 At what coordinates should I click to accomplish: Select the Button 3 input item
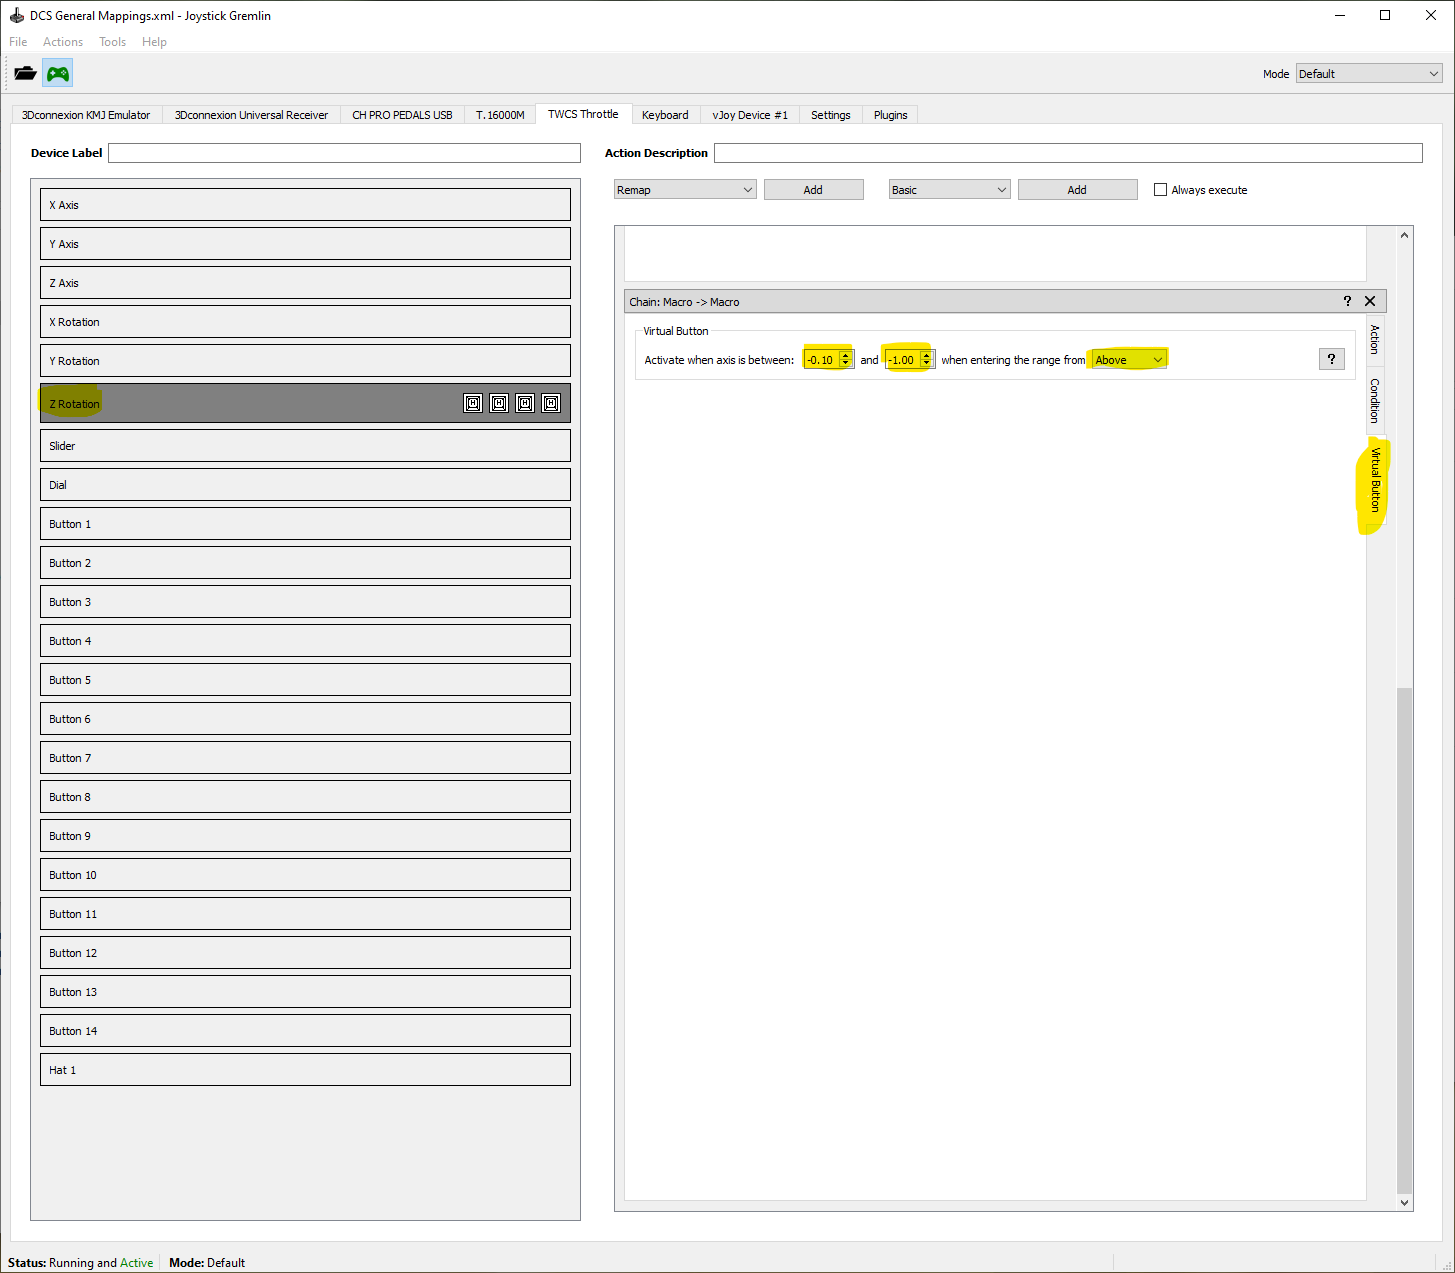coord(305,602)
